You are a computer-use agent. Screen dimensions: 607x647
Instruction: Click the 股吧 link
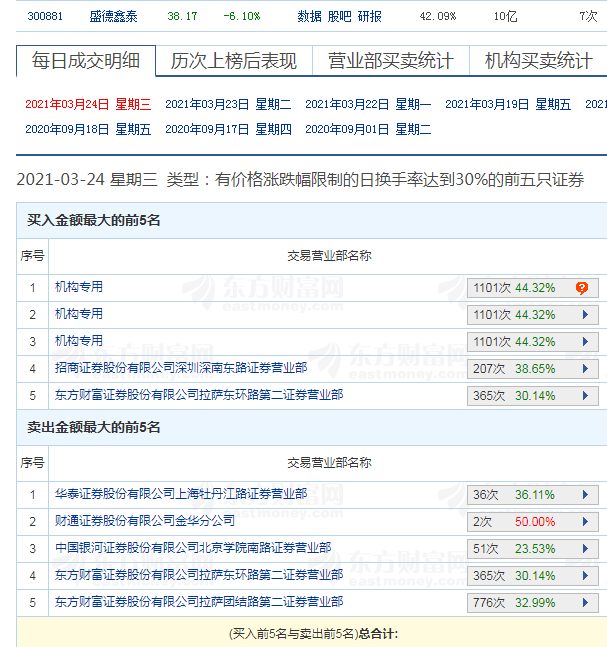[x=340, y=16]
